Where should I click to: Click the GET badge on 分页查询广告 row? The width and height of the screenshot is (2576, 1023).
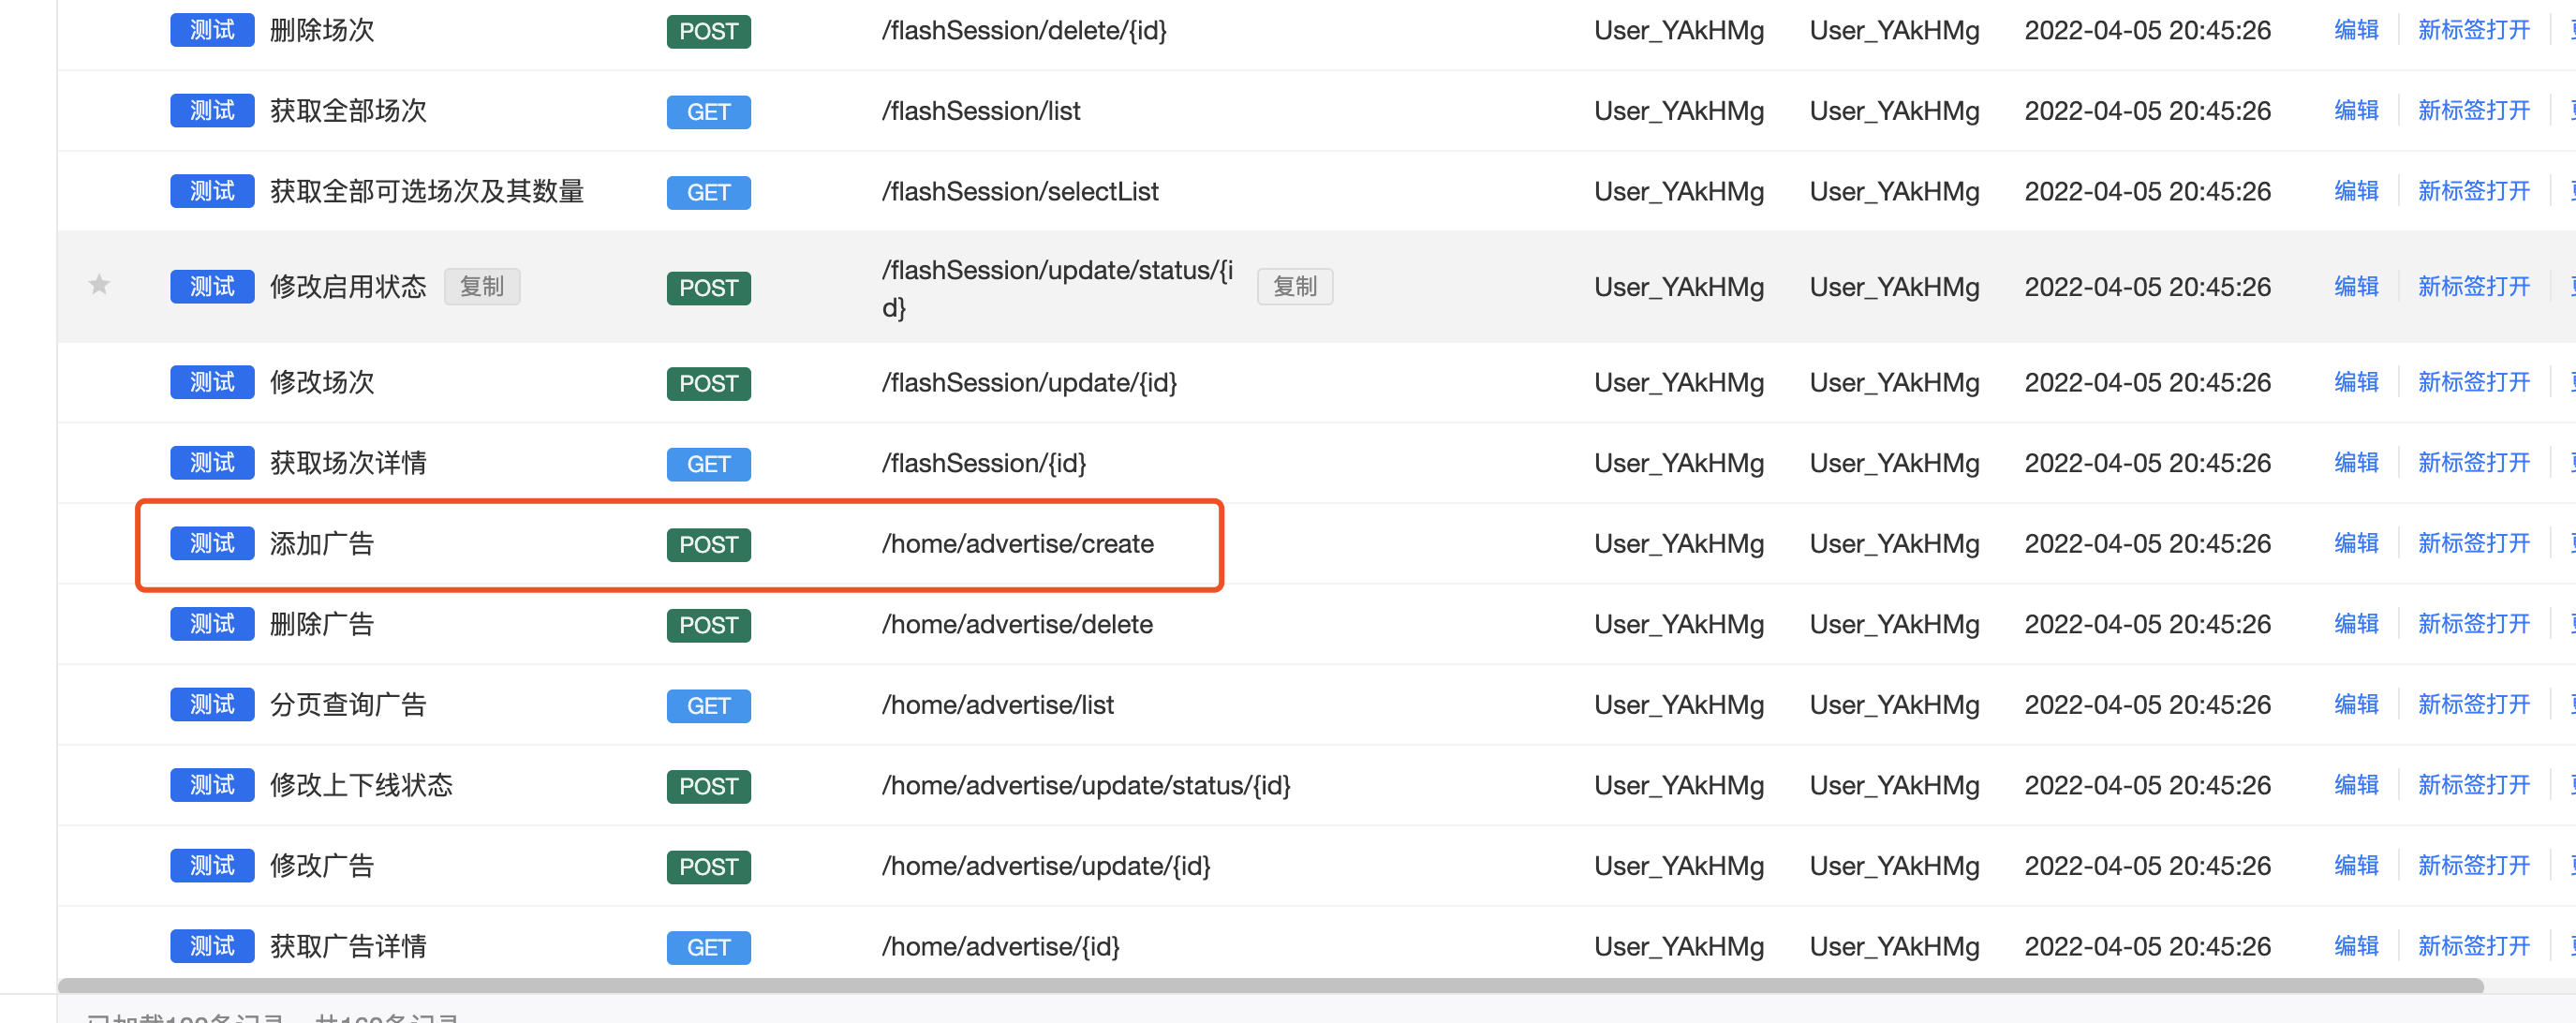(708, 705)
